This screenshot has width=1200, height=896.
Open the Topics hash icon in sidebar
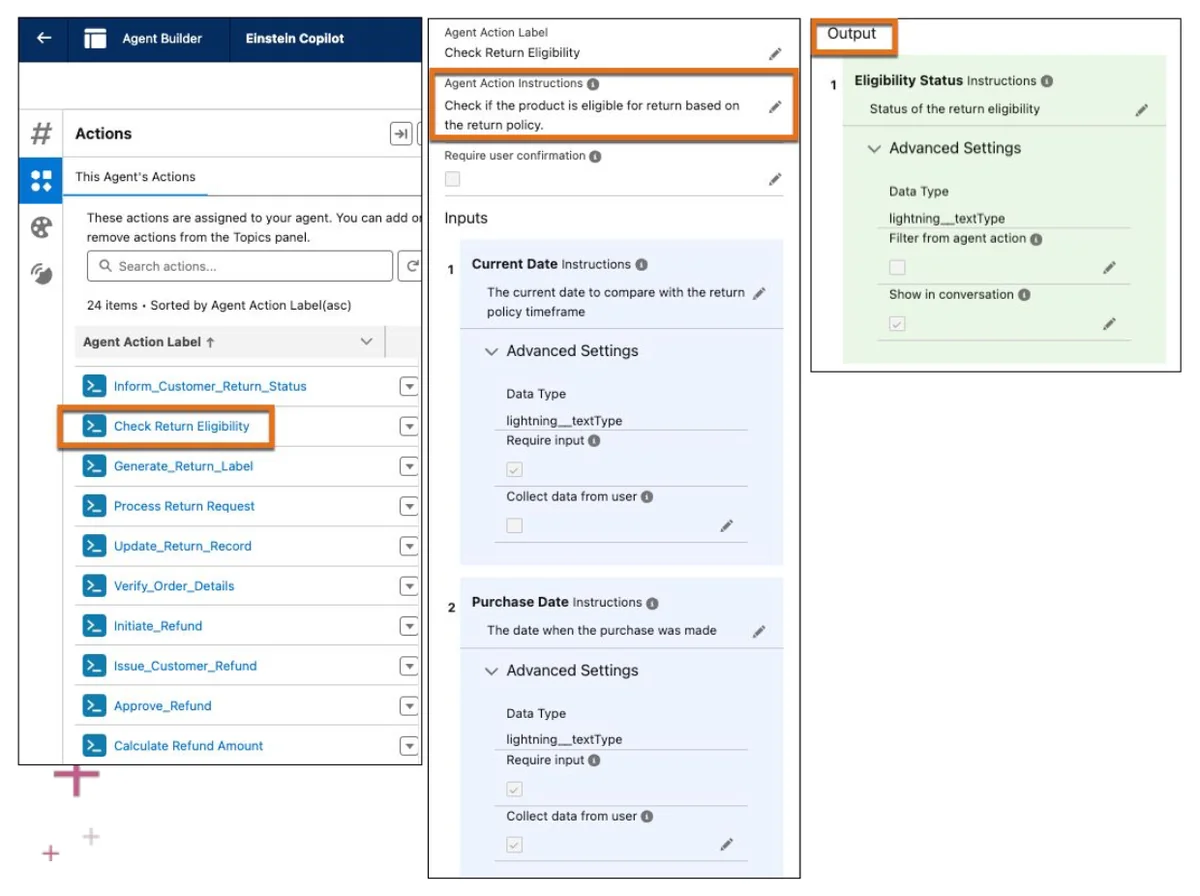pyautogui.click(x=41, y=133)
